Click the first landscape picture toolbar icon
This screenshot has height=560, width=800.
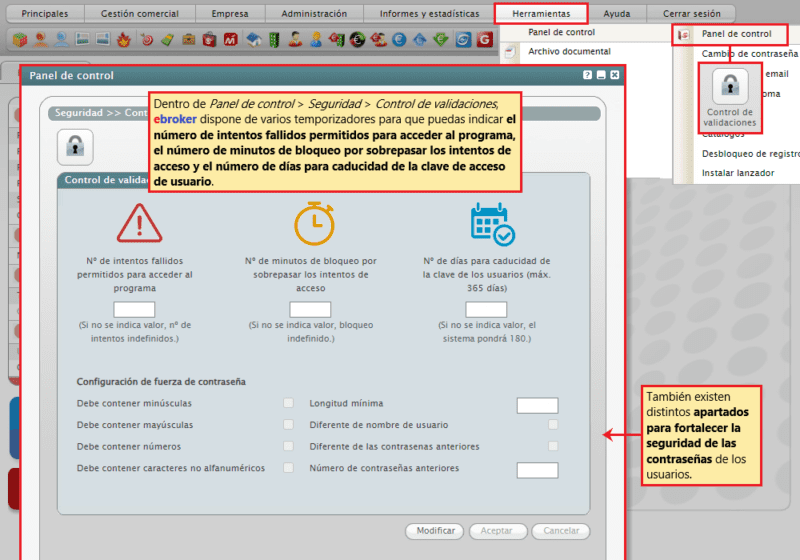click(x=82, y=39)
